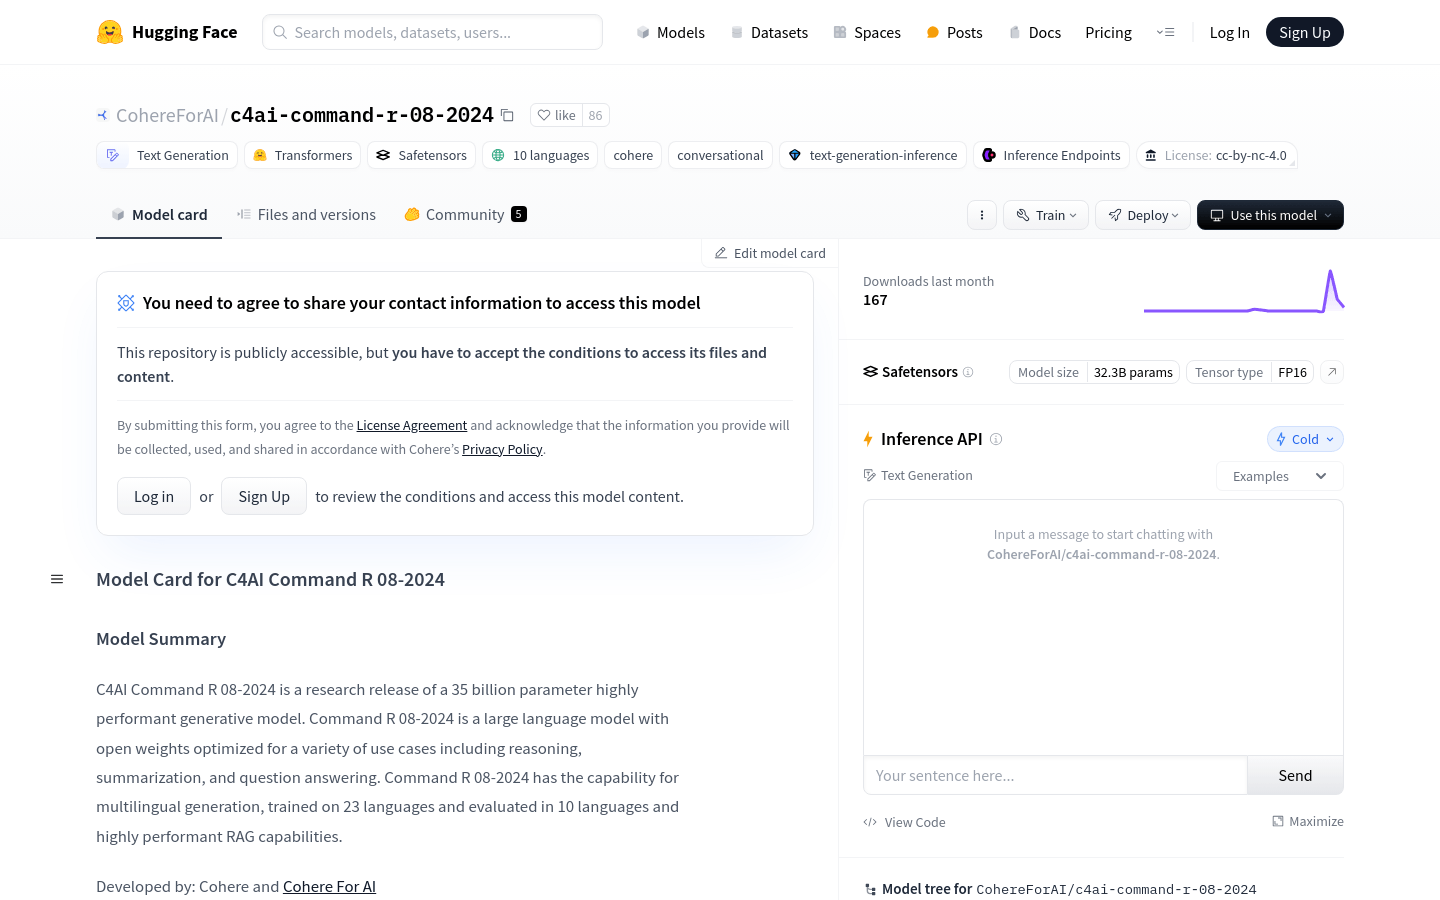Select the 10 languages tag

pos(540,155)
